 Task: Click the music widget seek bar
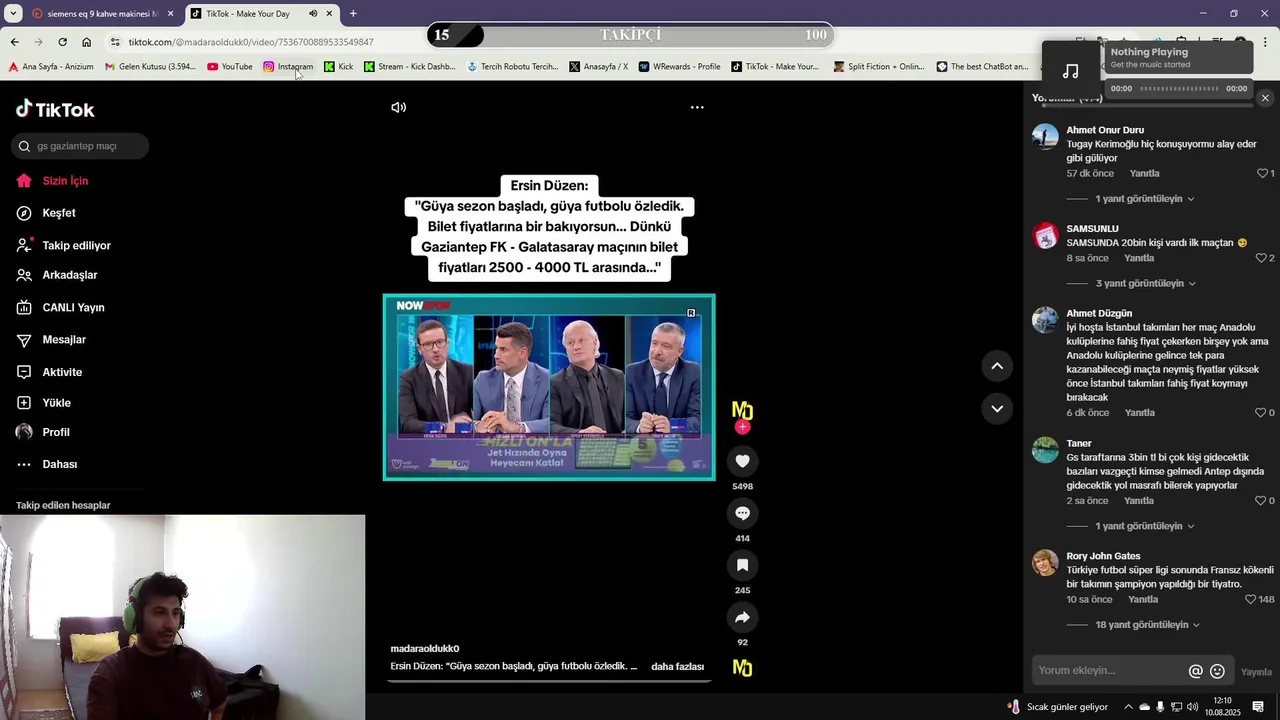click(x=1179, y=89)
